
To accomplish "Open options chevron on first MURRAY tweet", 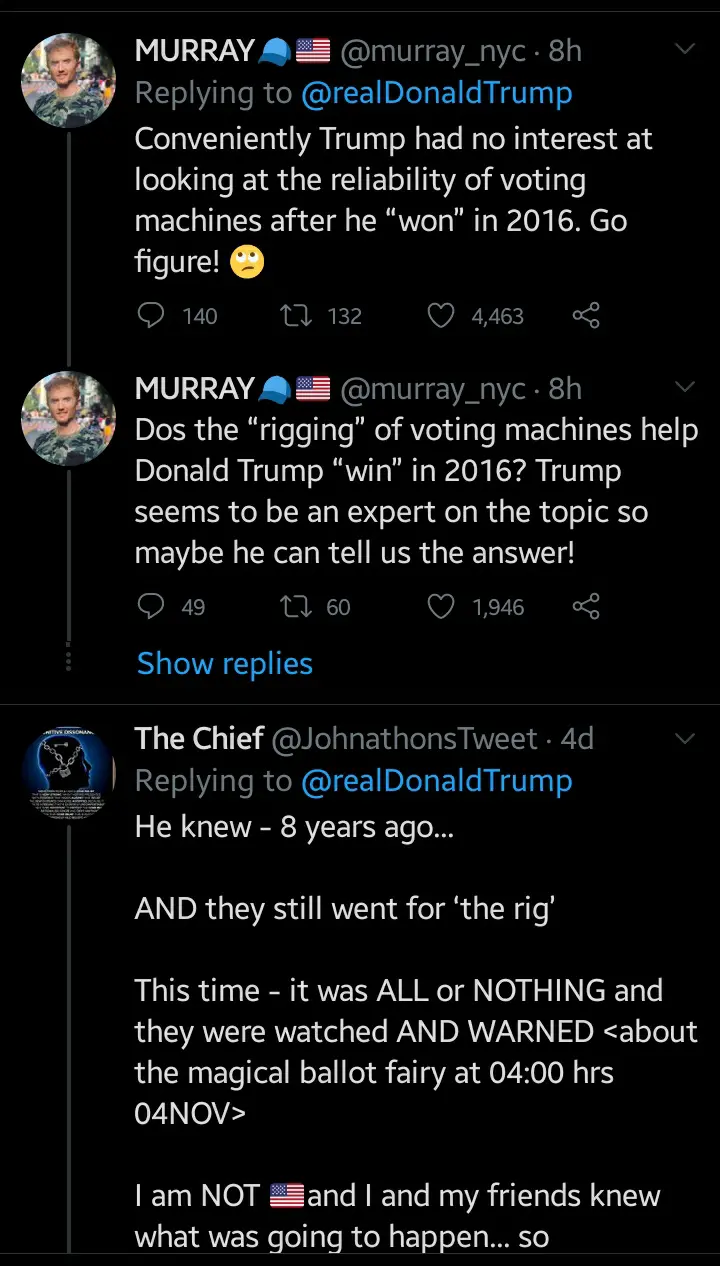I will (x=685, y=49).
